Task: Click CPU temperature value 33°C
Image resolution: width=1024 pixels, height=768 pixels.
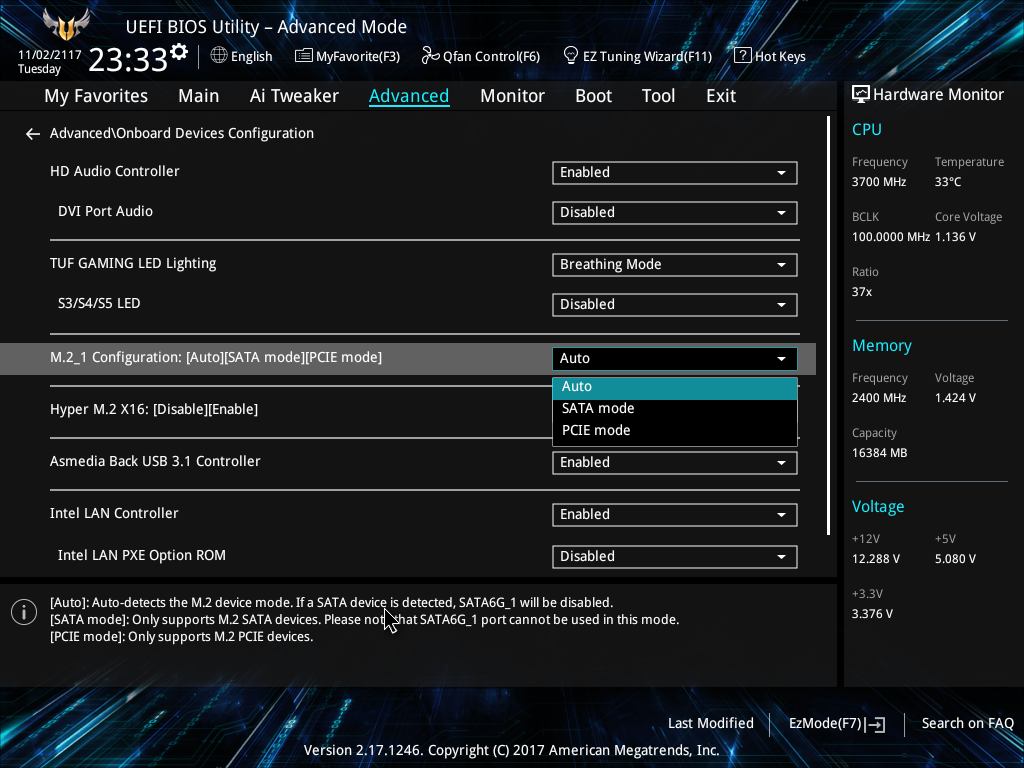Action: pos(948,182)
